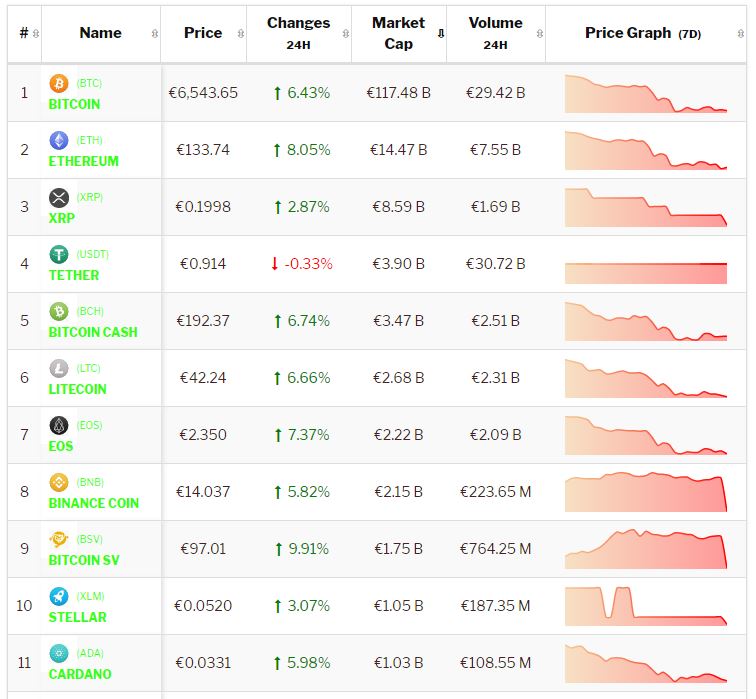Open the BITCOIN SV name link
This screenshot has width=756, height=699.
point(84,560)
